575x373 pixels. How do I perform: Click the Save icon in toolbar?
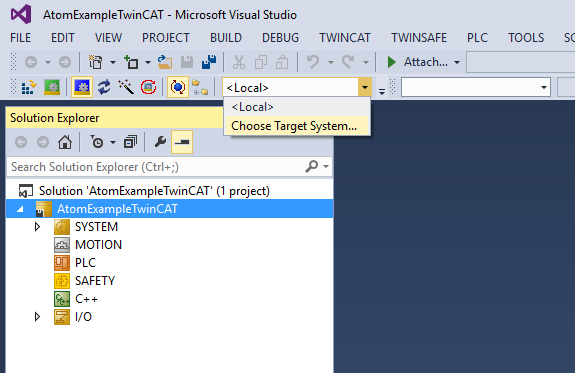(187, 62)
